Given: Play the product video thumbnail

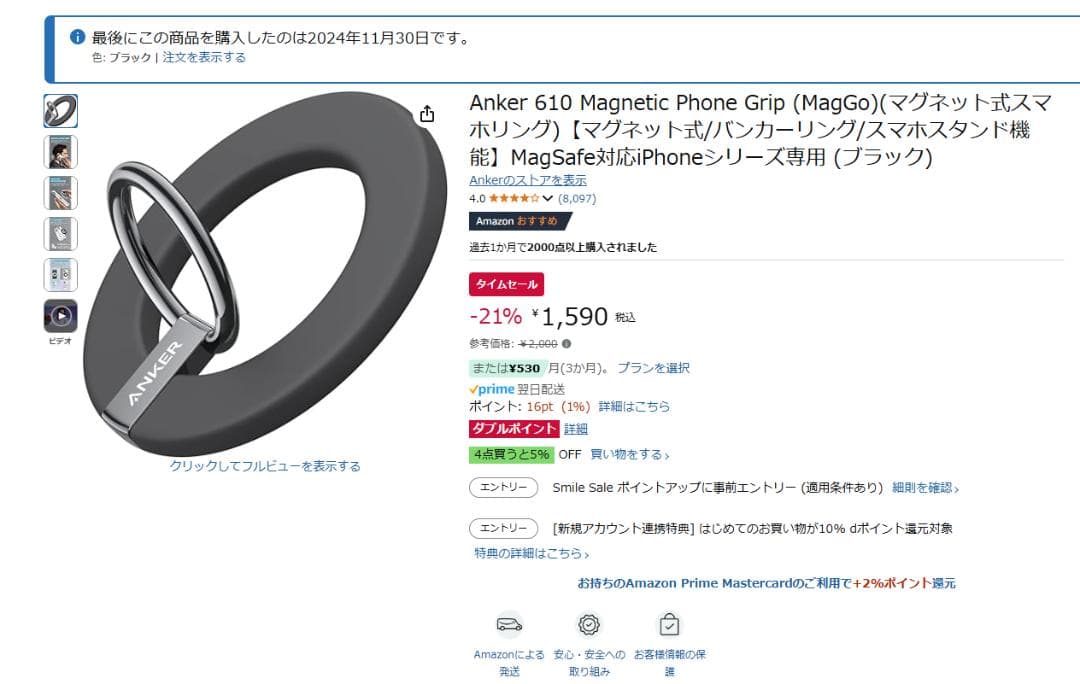Looking at the screenshot, I should pos(61,315).
